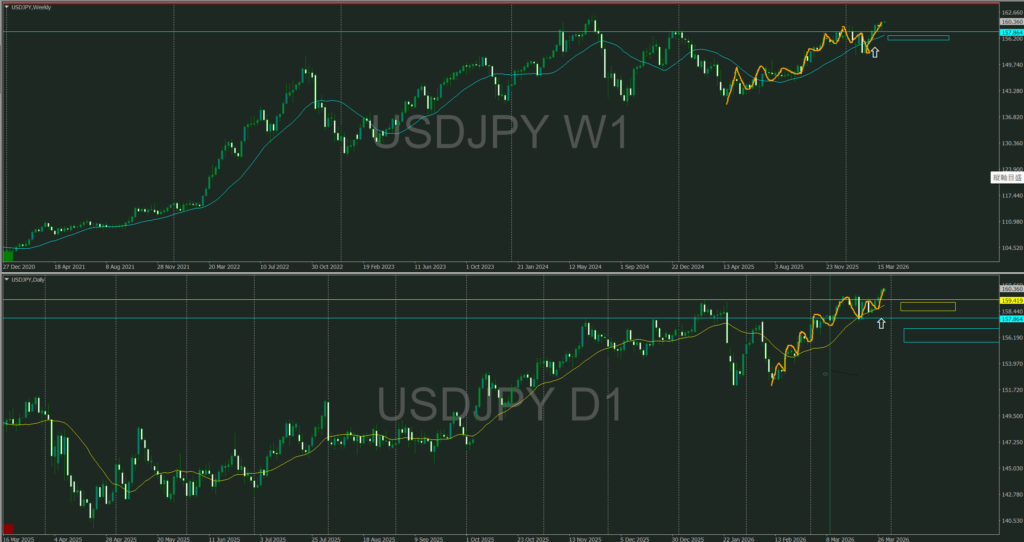The image size is (1024, 542).
Task: Click the red square in daily chart corner
Action: (9, 527)
